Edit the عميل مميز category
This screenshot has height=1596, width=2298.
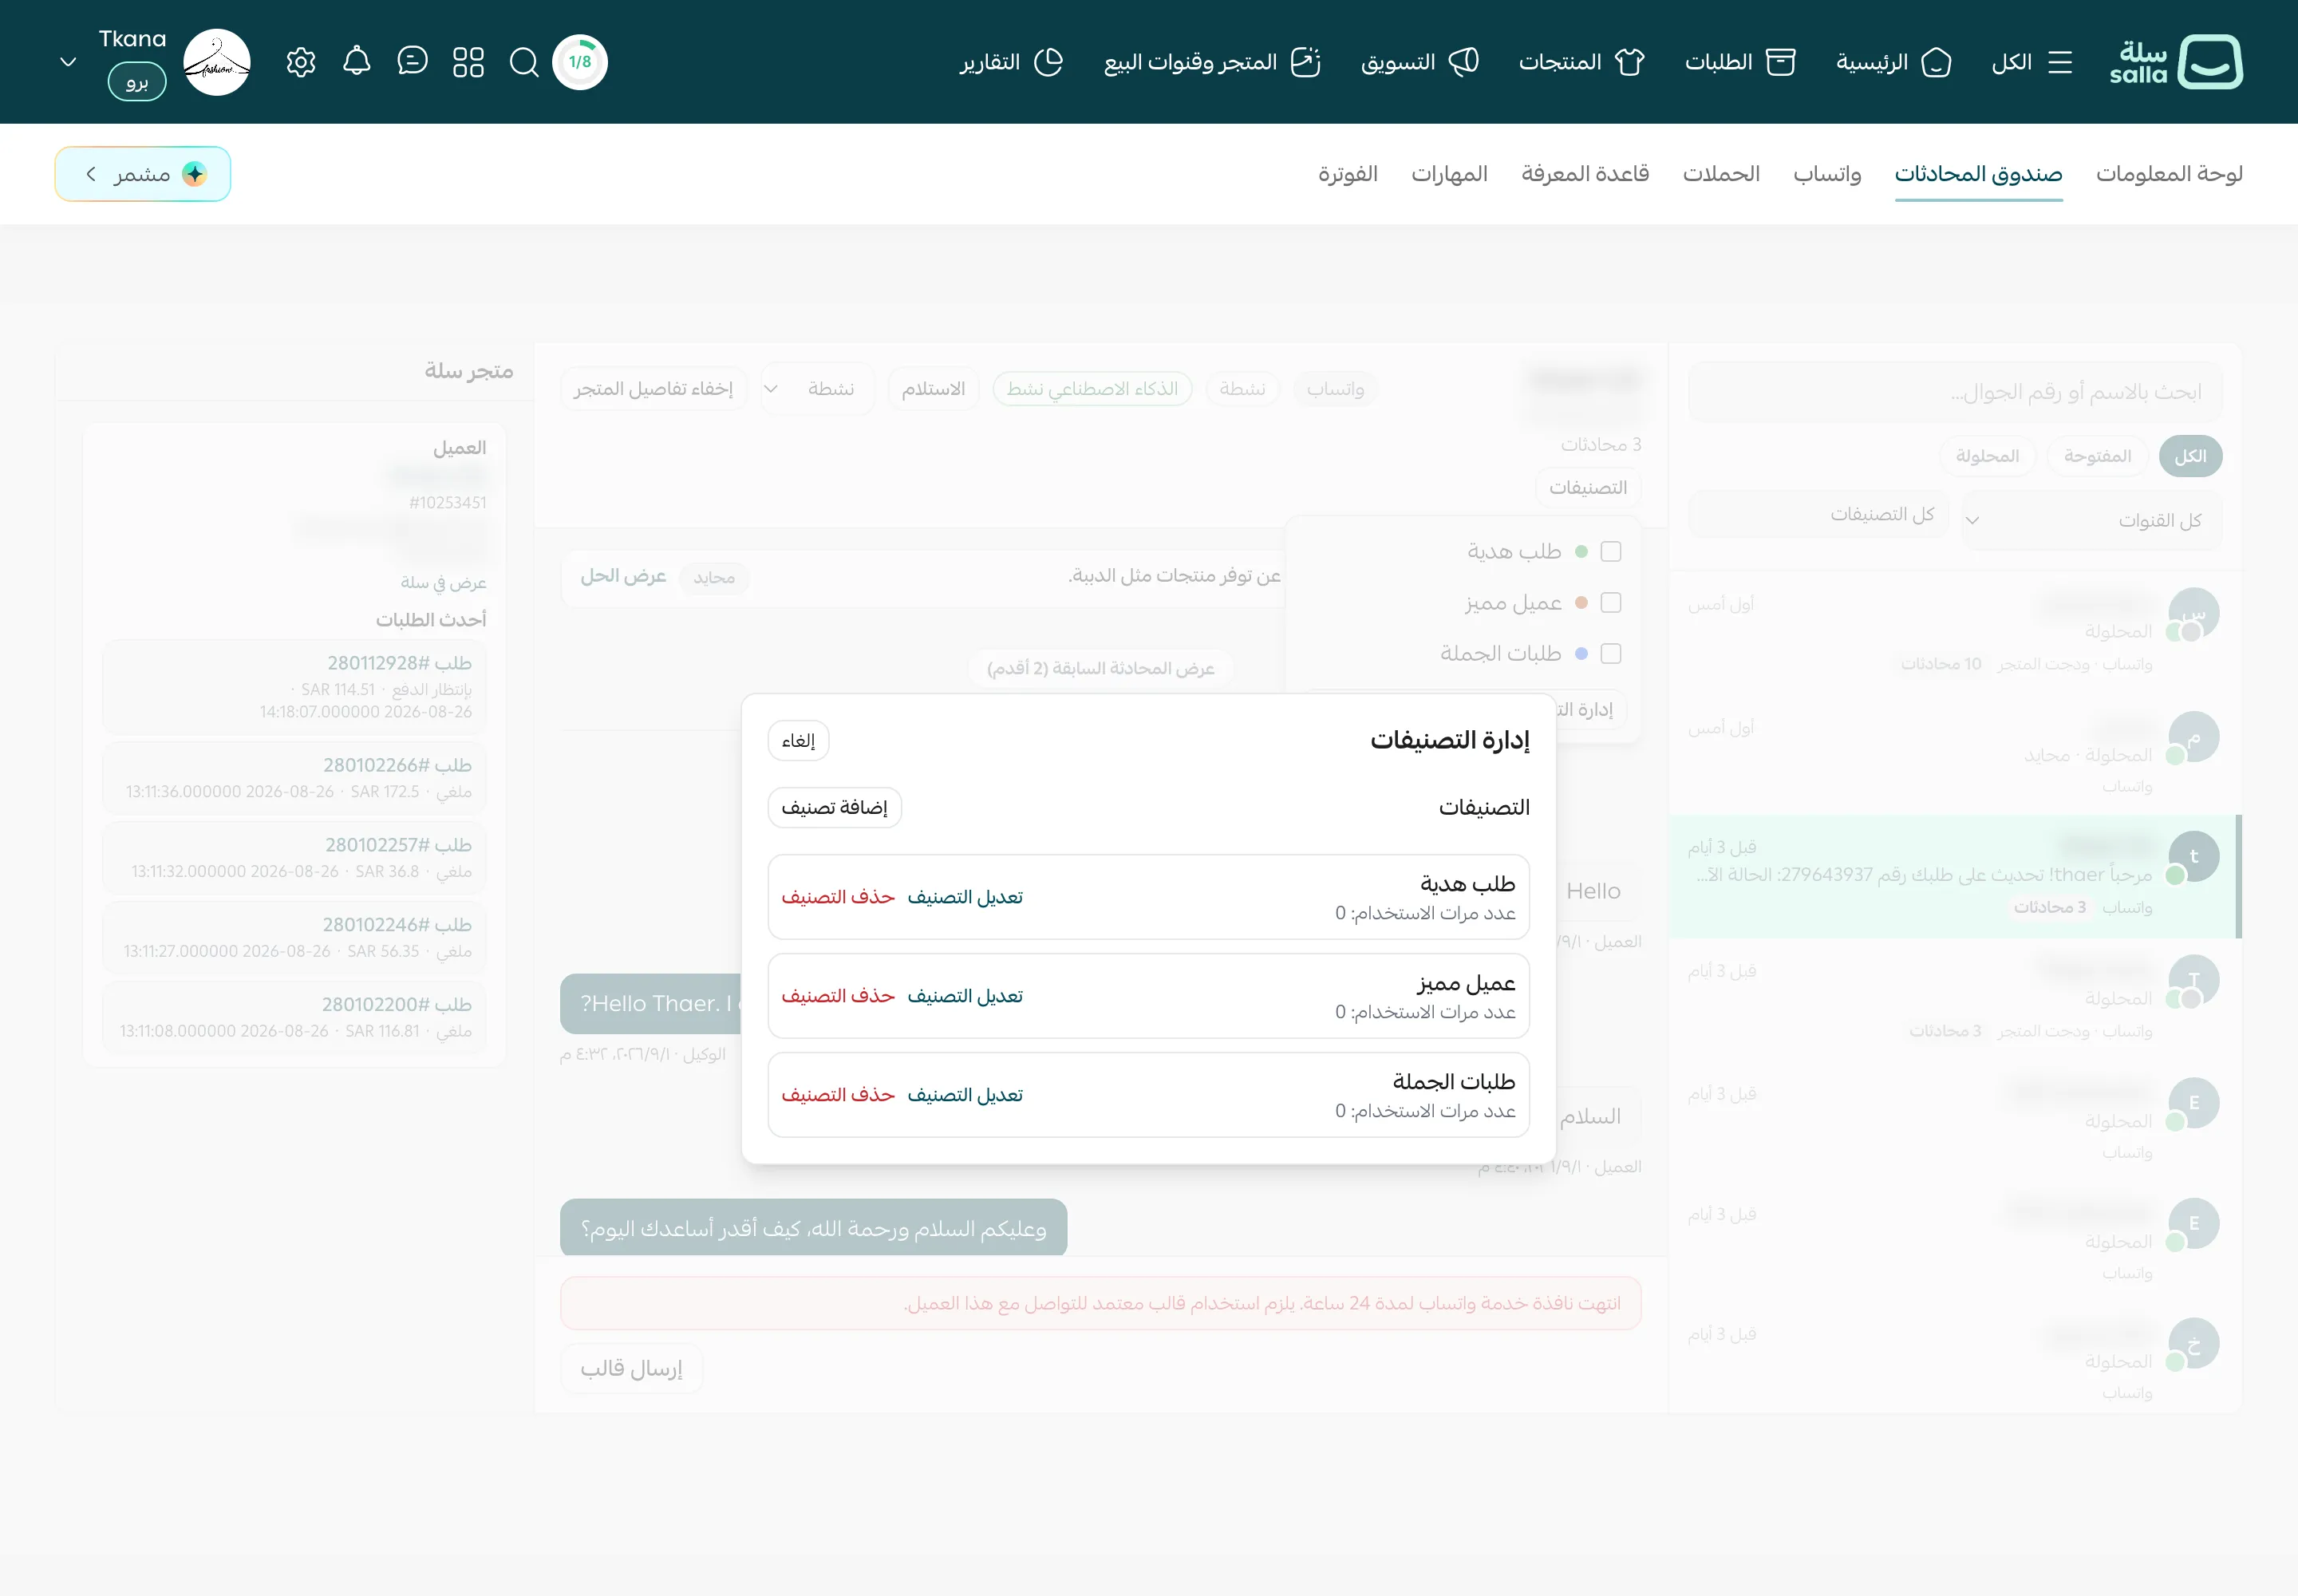[x=965, y=996]
